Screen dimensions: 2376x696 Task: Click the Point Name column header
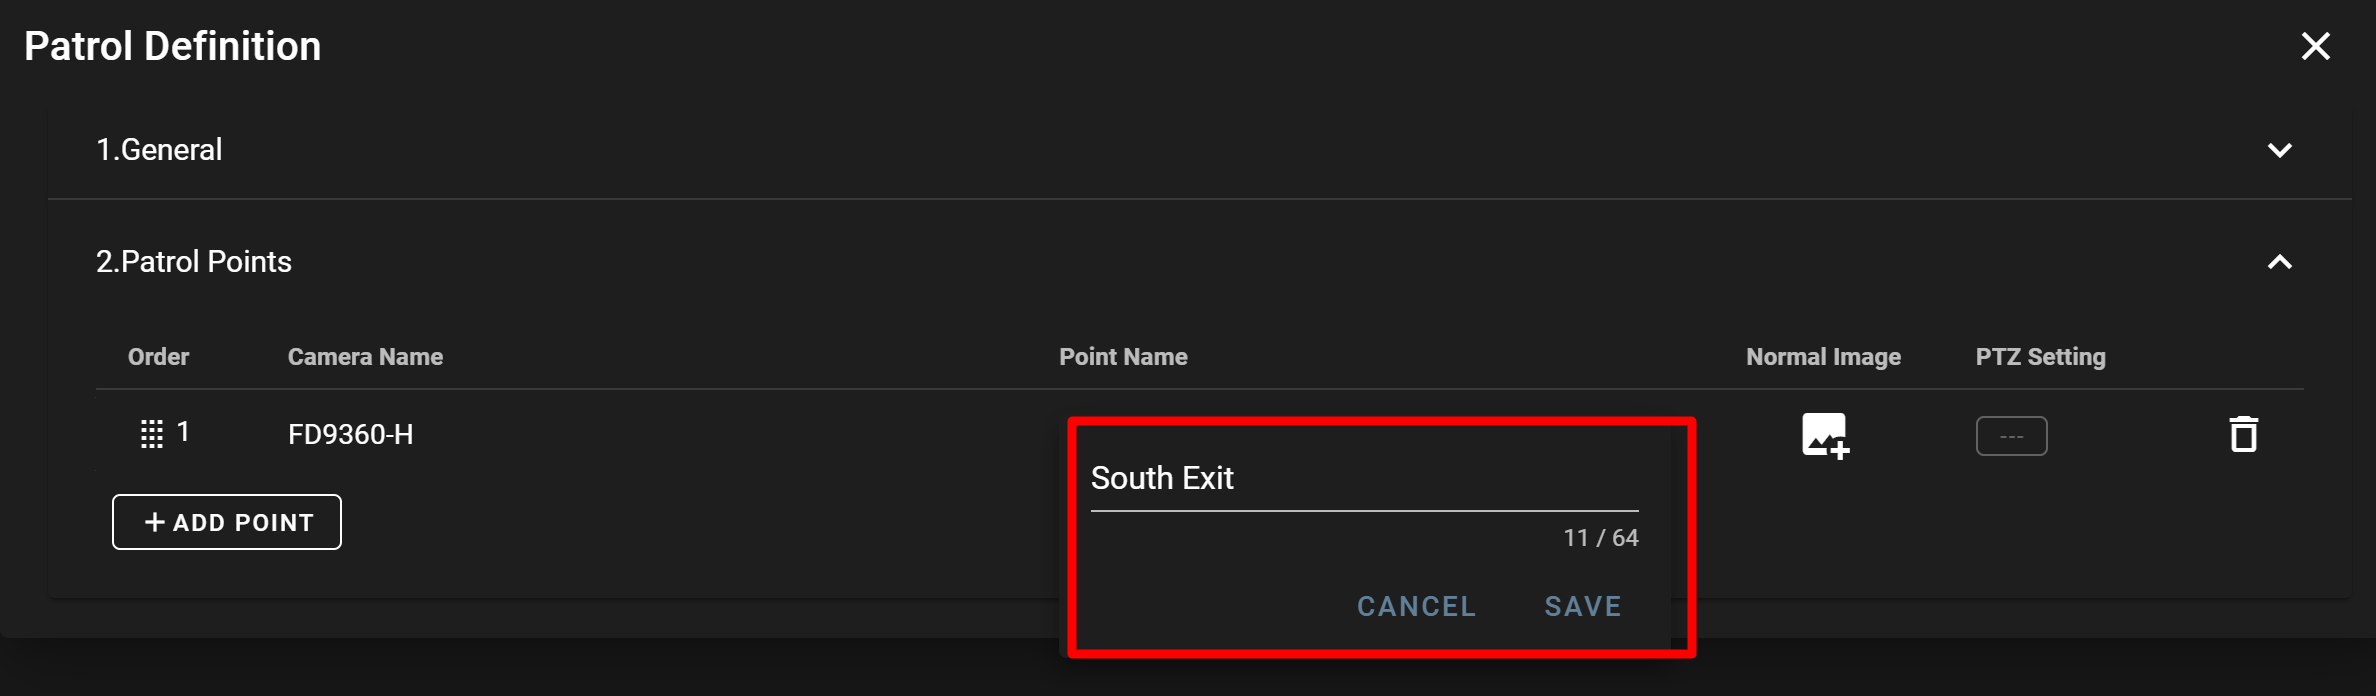(1123, 357)
